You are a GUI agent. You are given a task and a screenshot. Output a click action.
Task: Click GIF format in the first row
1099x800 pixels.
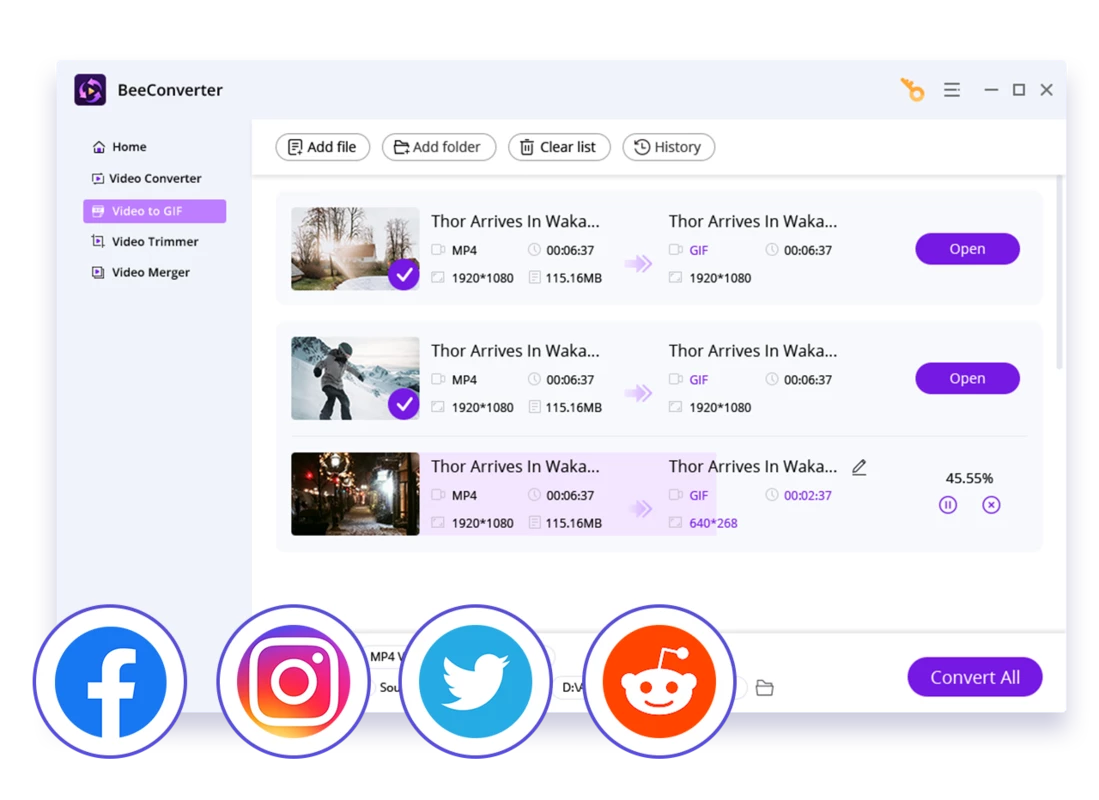click(x=699, y=250)
